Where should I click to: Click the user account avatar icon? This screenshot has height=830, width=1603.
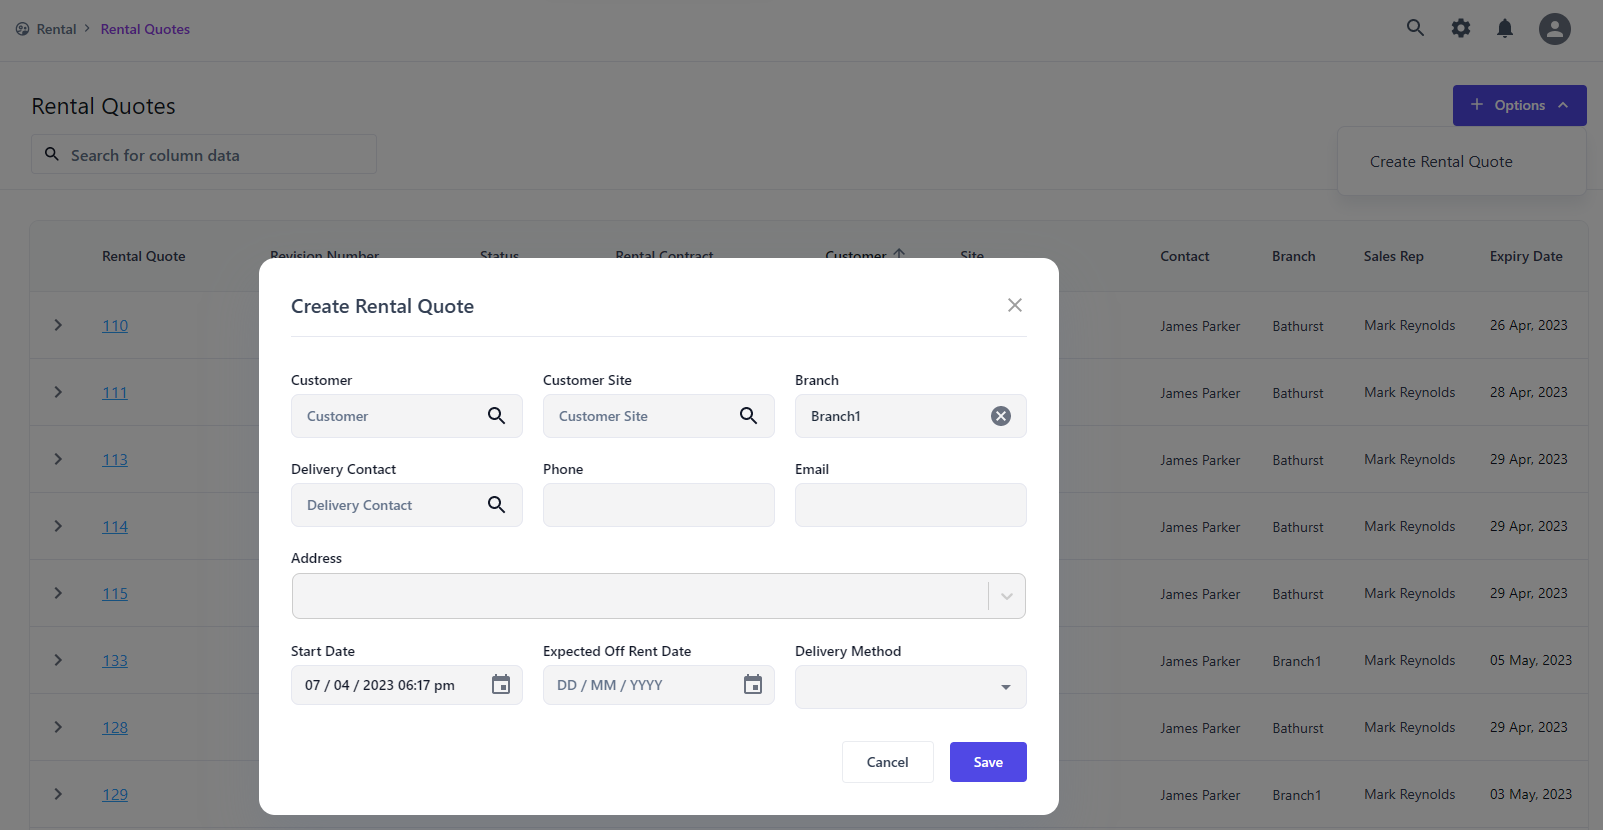click(x=1554, y=29)
